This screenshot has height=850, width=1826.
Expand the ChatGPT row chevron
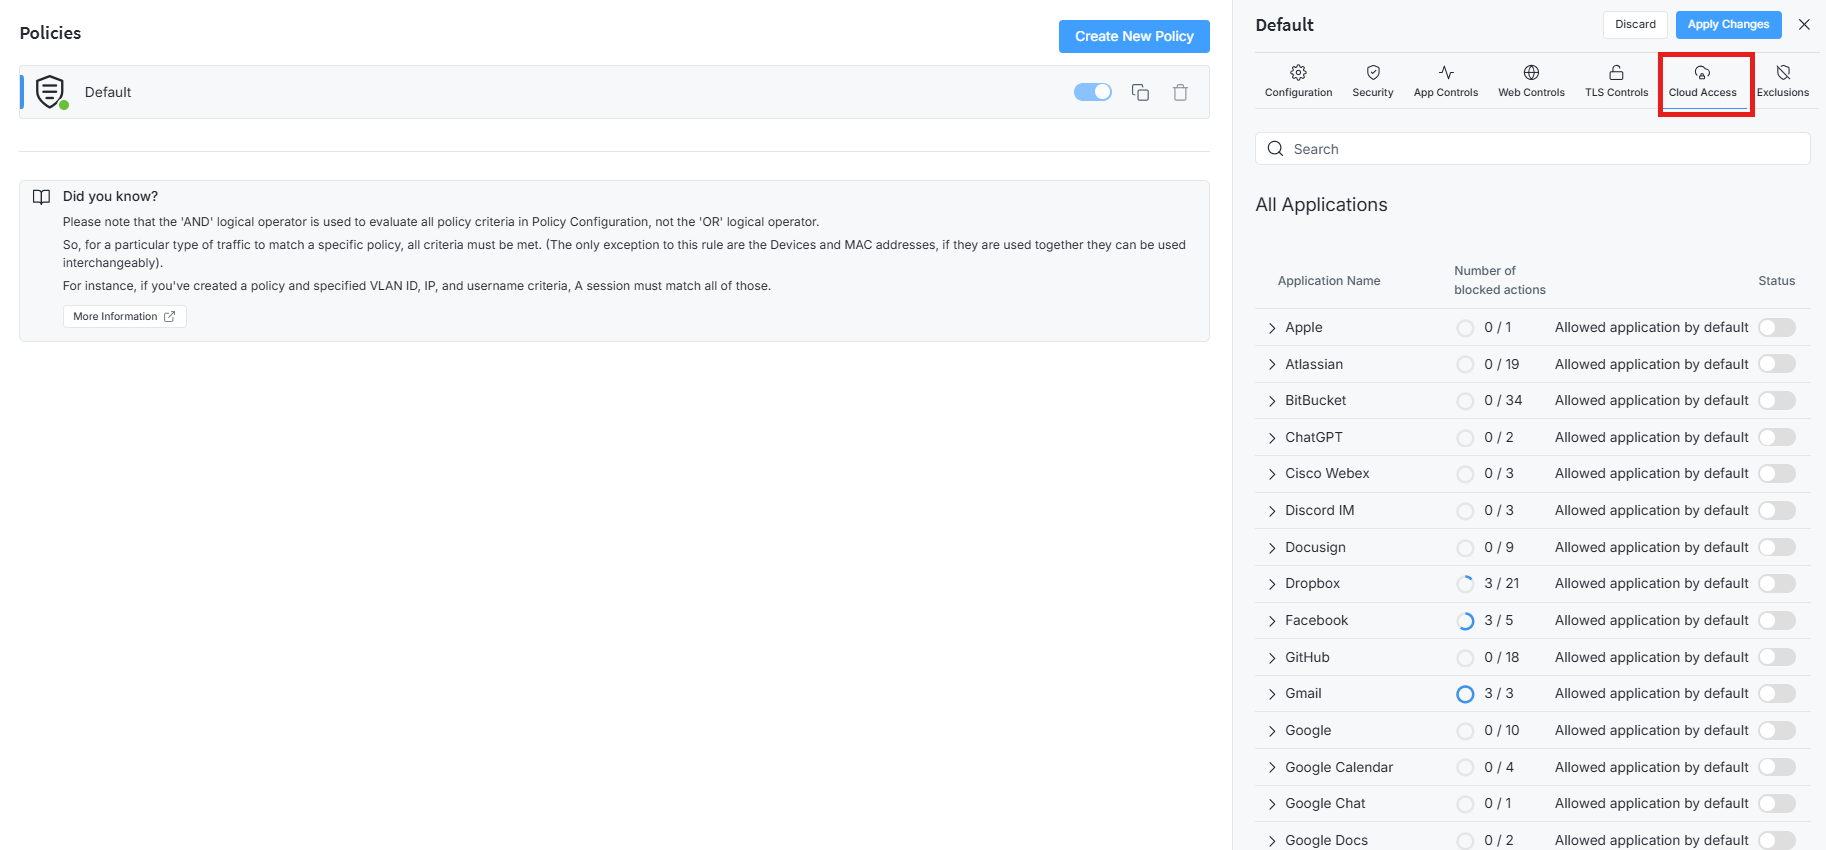(1272, 438)
